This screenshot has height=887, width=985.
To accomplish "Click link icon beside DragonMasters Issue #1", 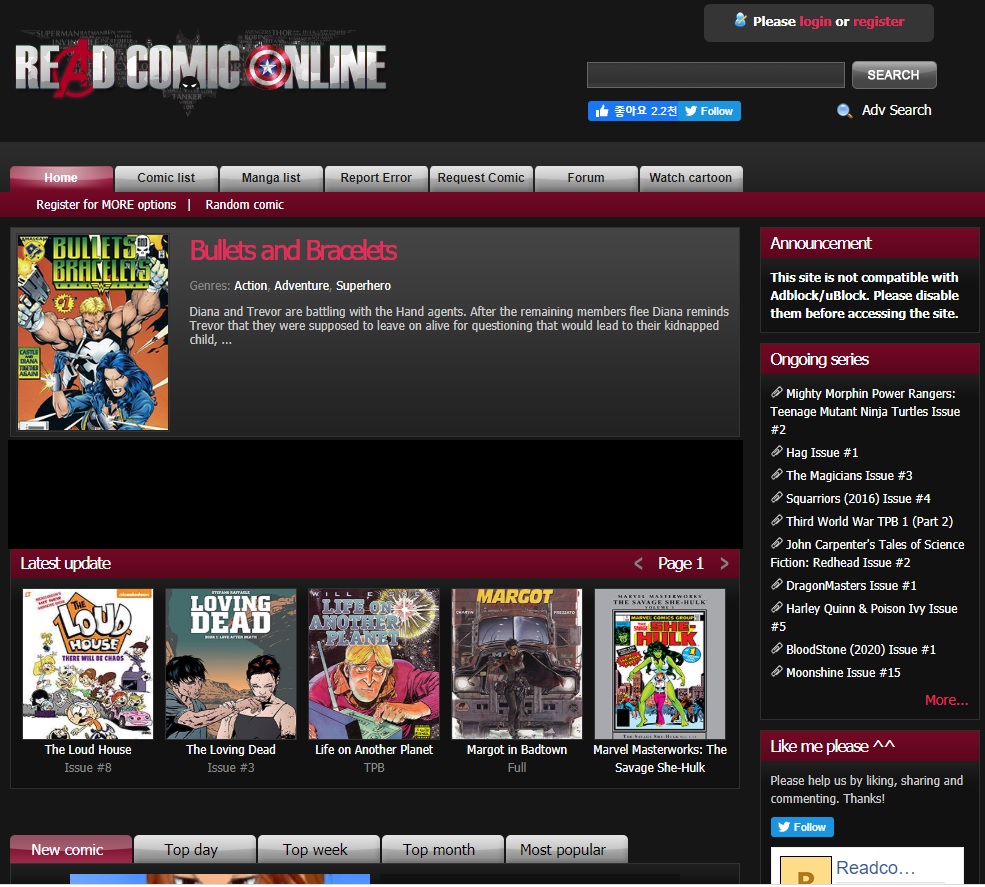I will coord(777,584).
